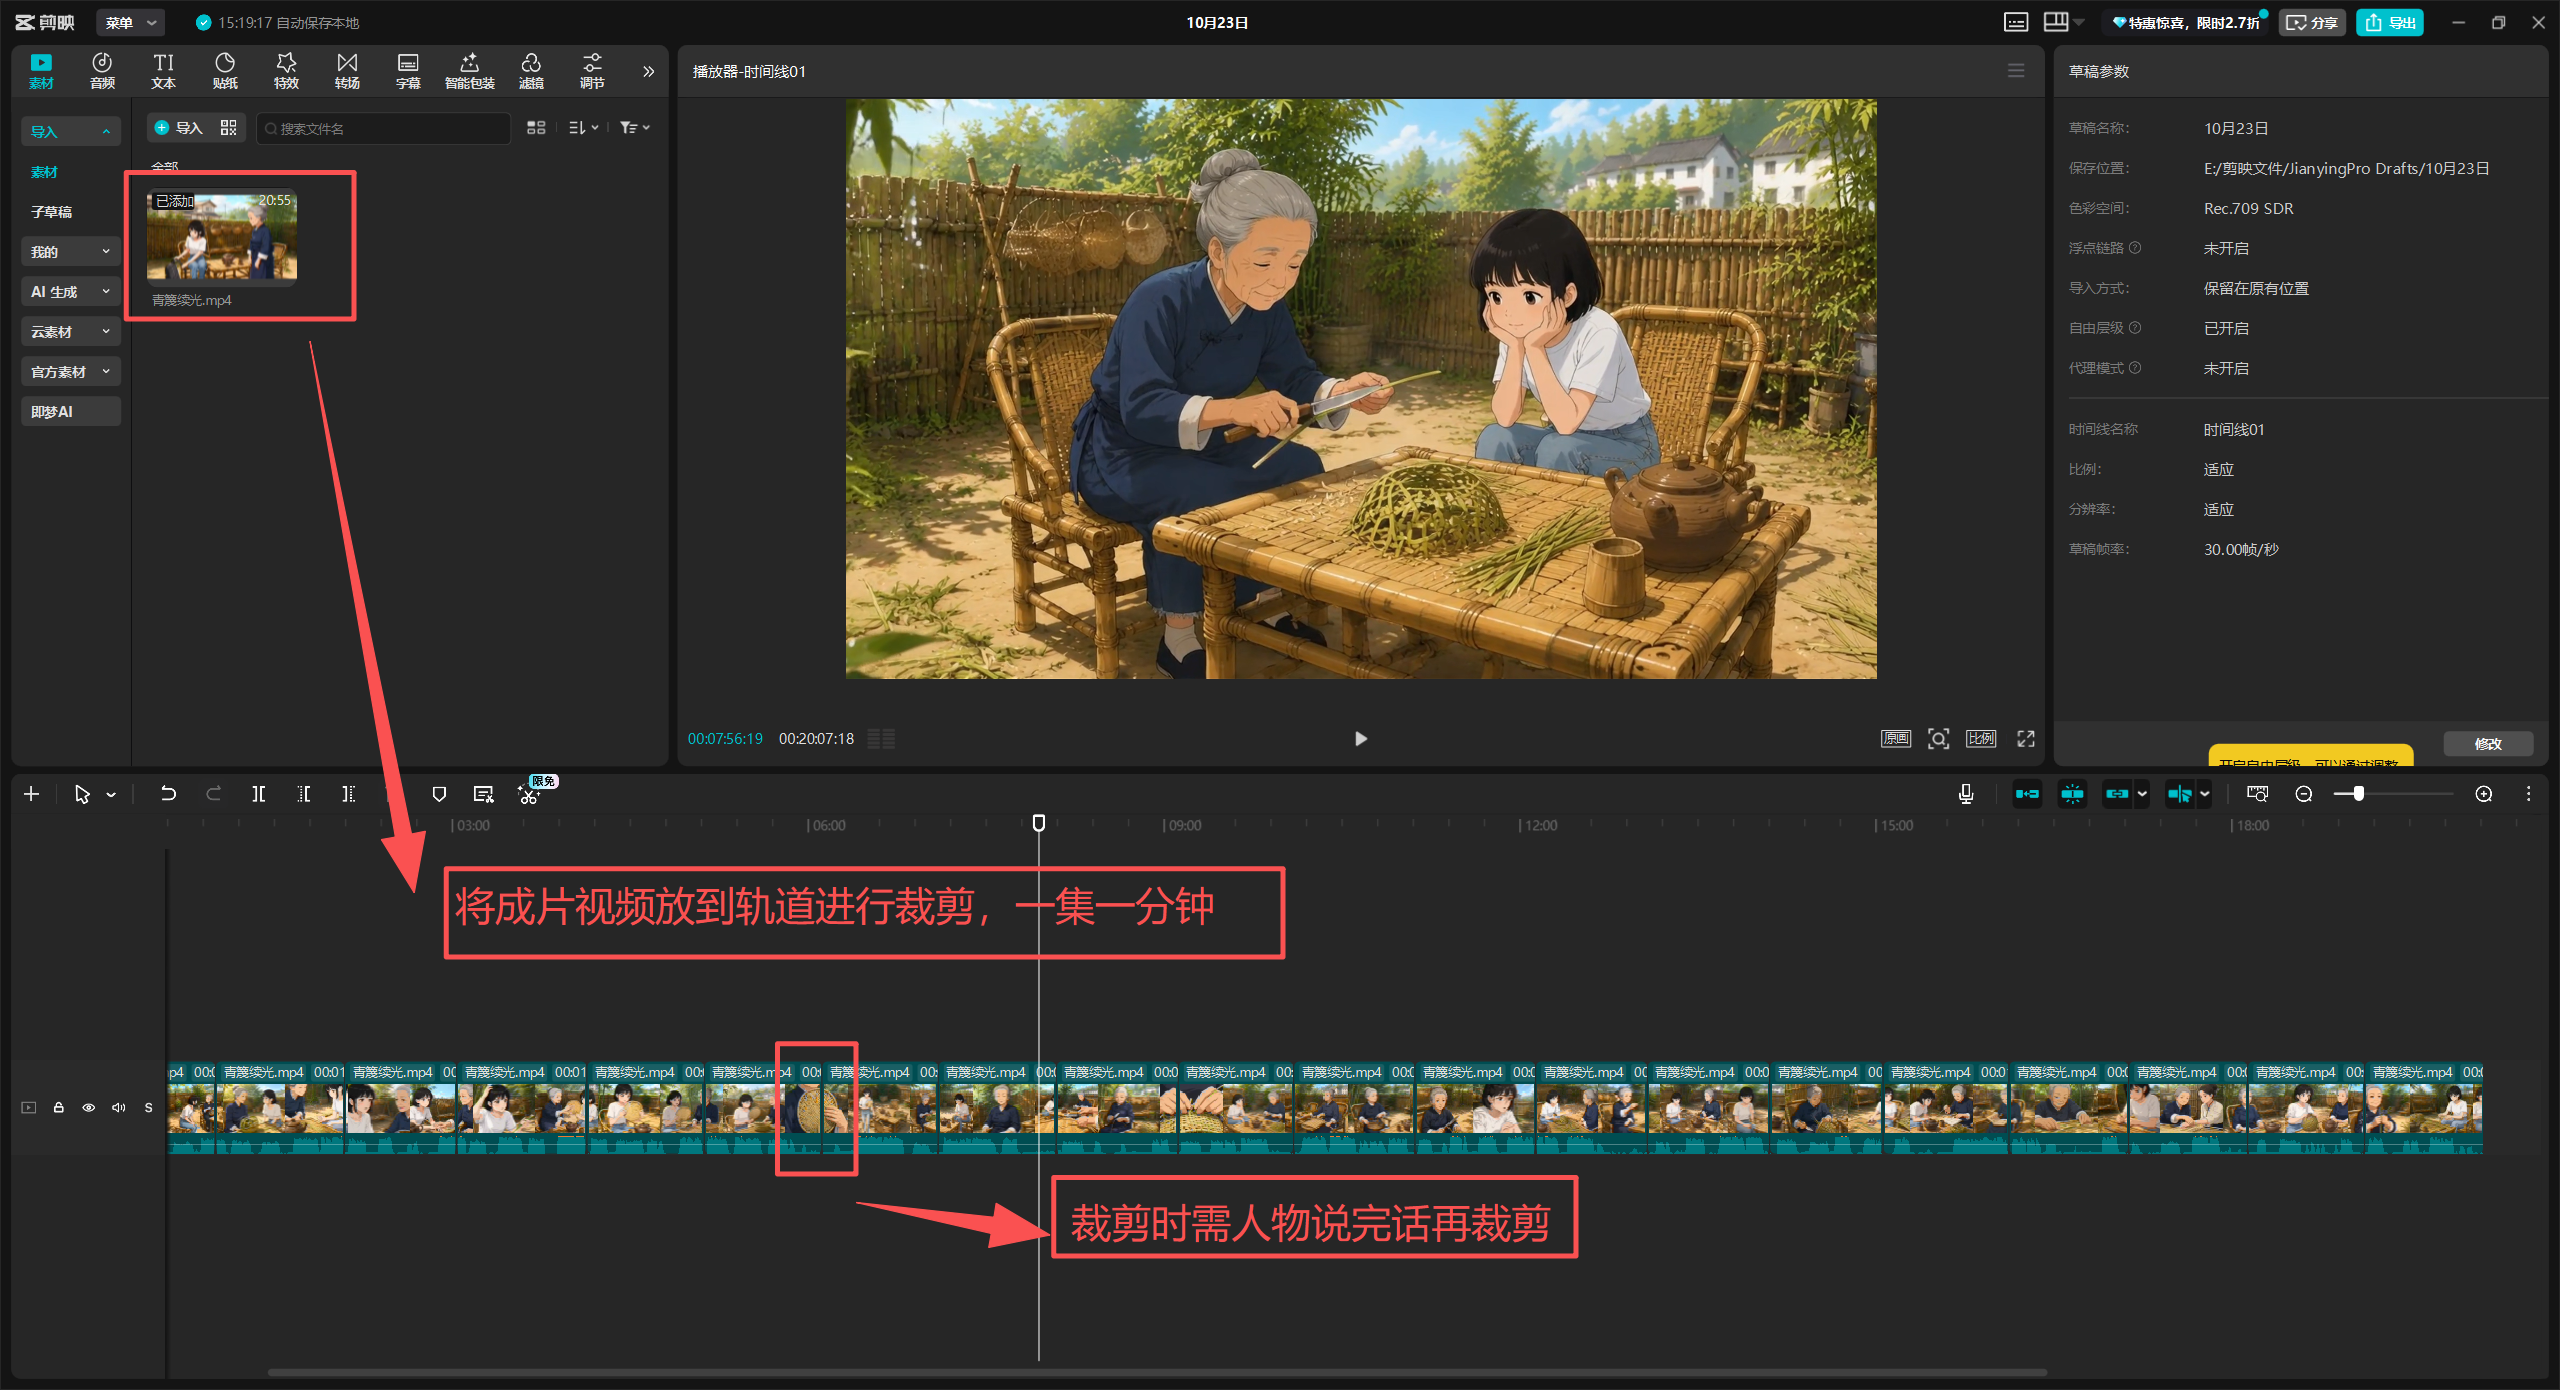2560x1390 pixels.
Task: Toggle preview axis button
Action: 2180,794
